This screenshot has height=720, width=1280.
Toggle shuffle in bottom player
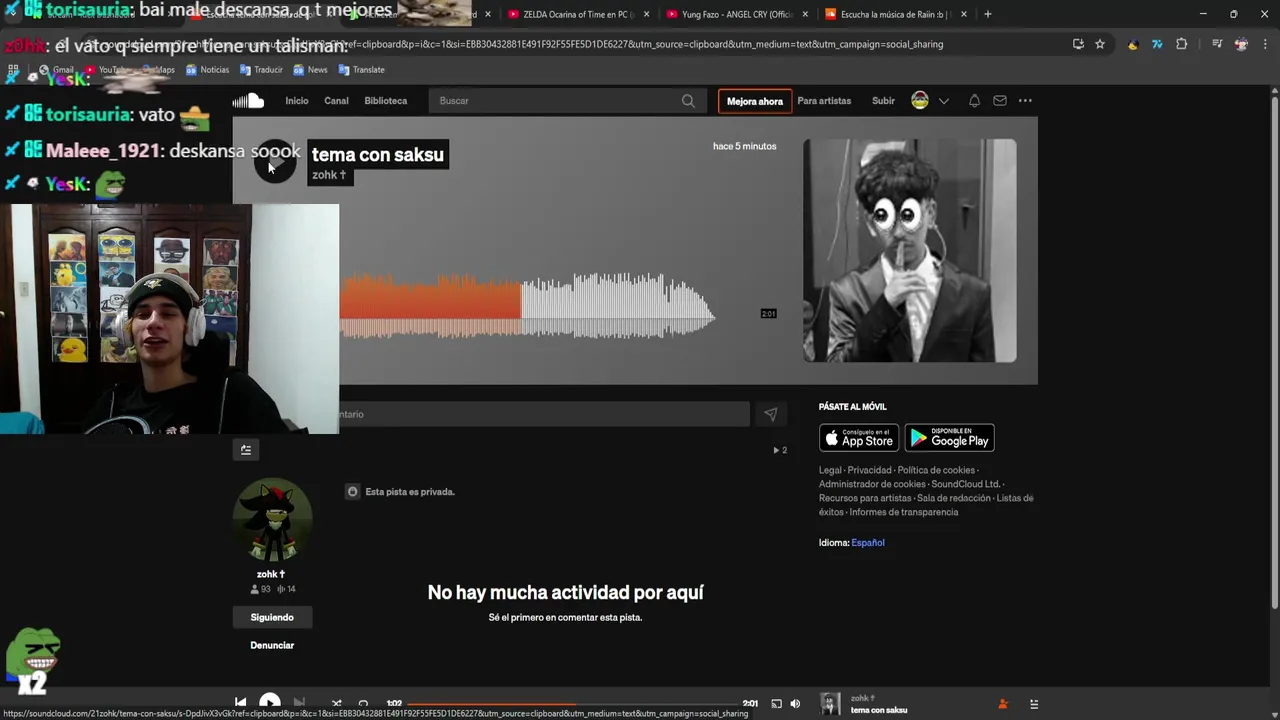pos(336,703)
